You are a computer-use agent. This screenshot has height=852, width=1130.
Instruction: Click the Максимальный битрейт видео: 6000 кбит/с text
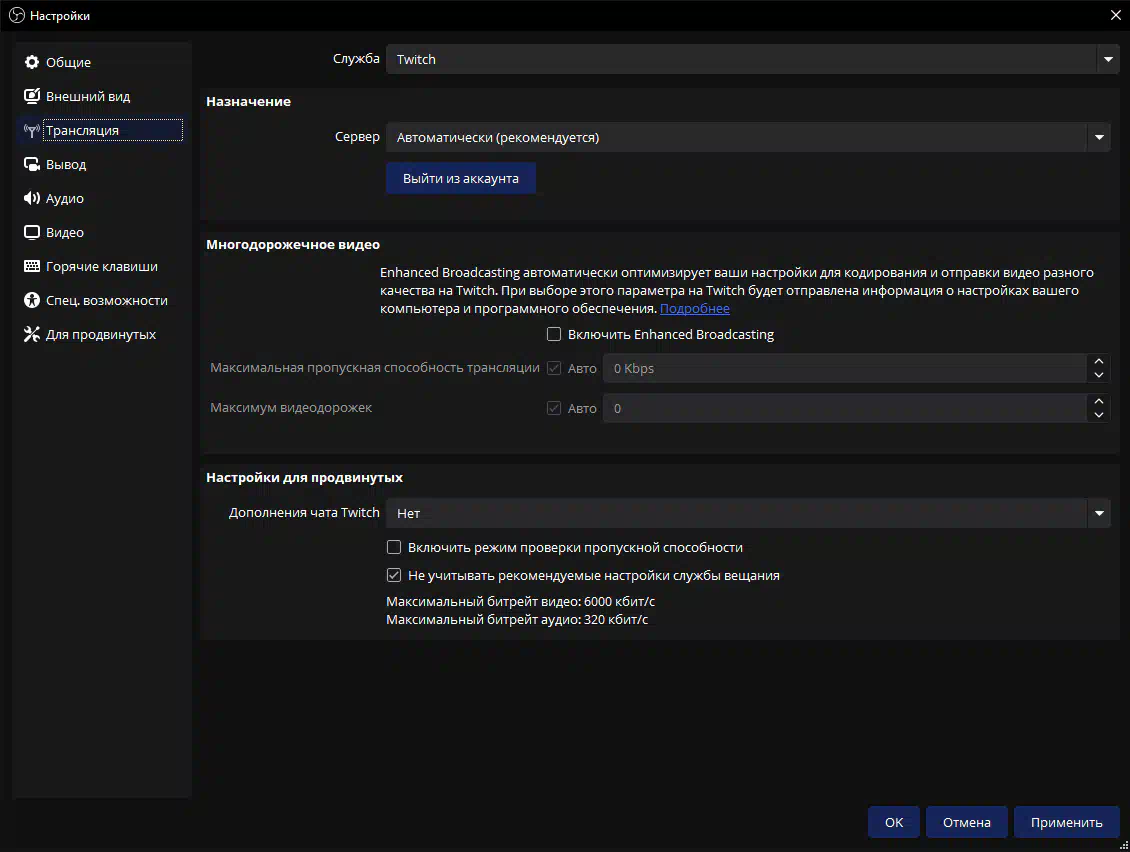[520, 601]
